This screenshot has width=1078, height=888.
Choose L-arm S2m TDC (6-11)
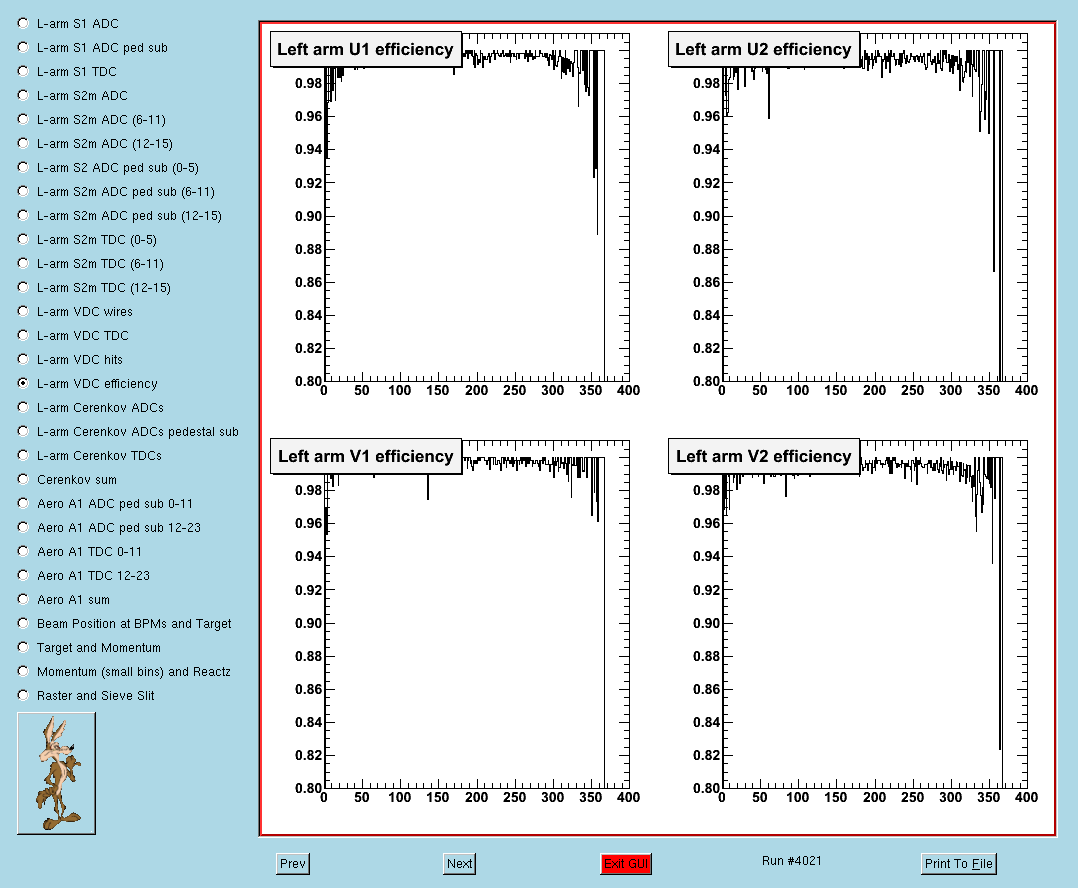(23, 263)
